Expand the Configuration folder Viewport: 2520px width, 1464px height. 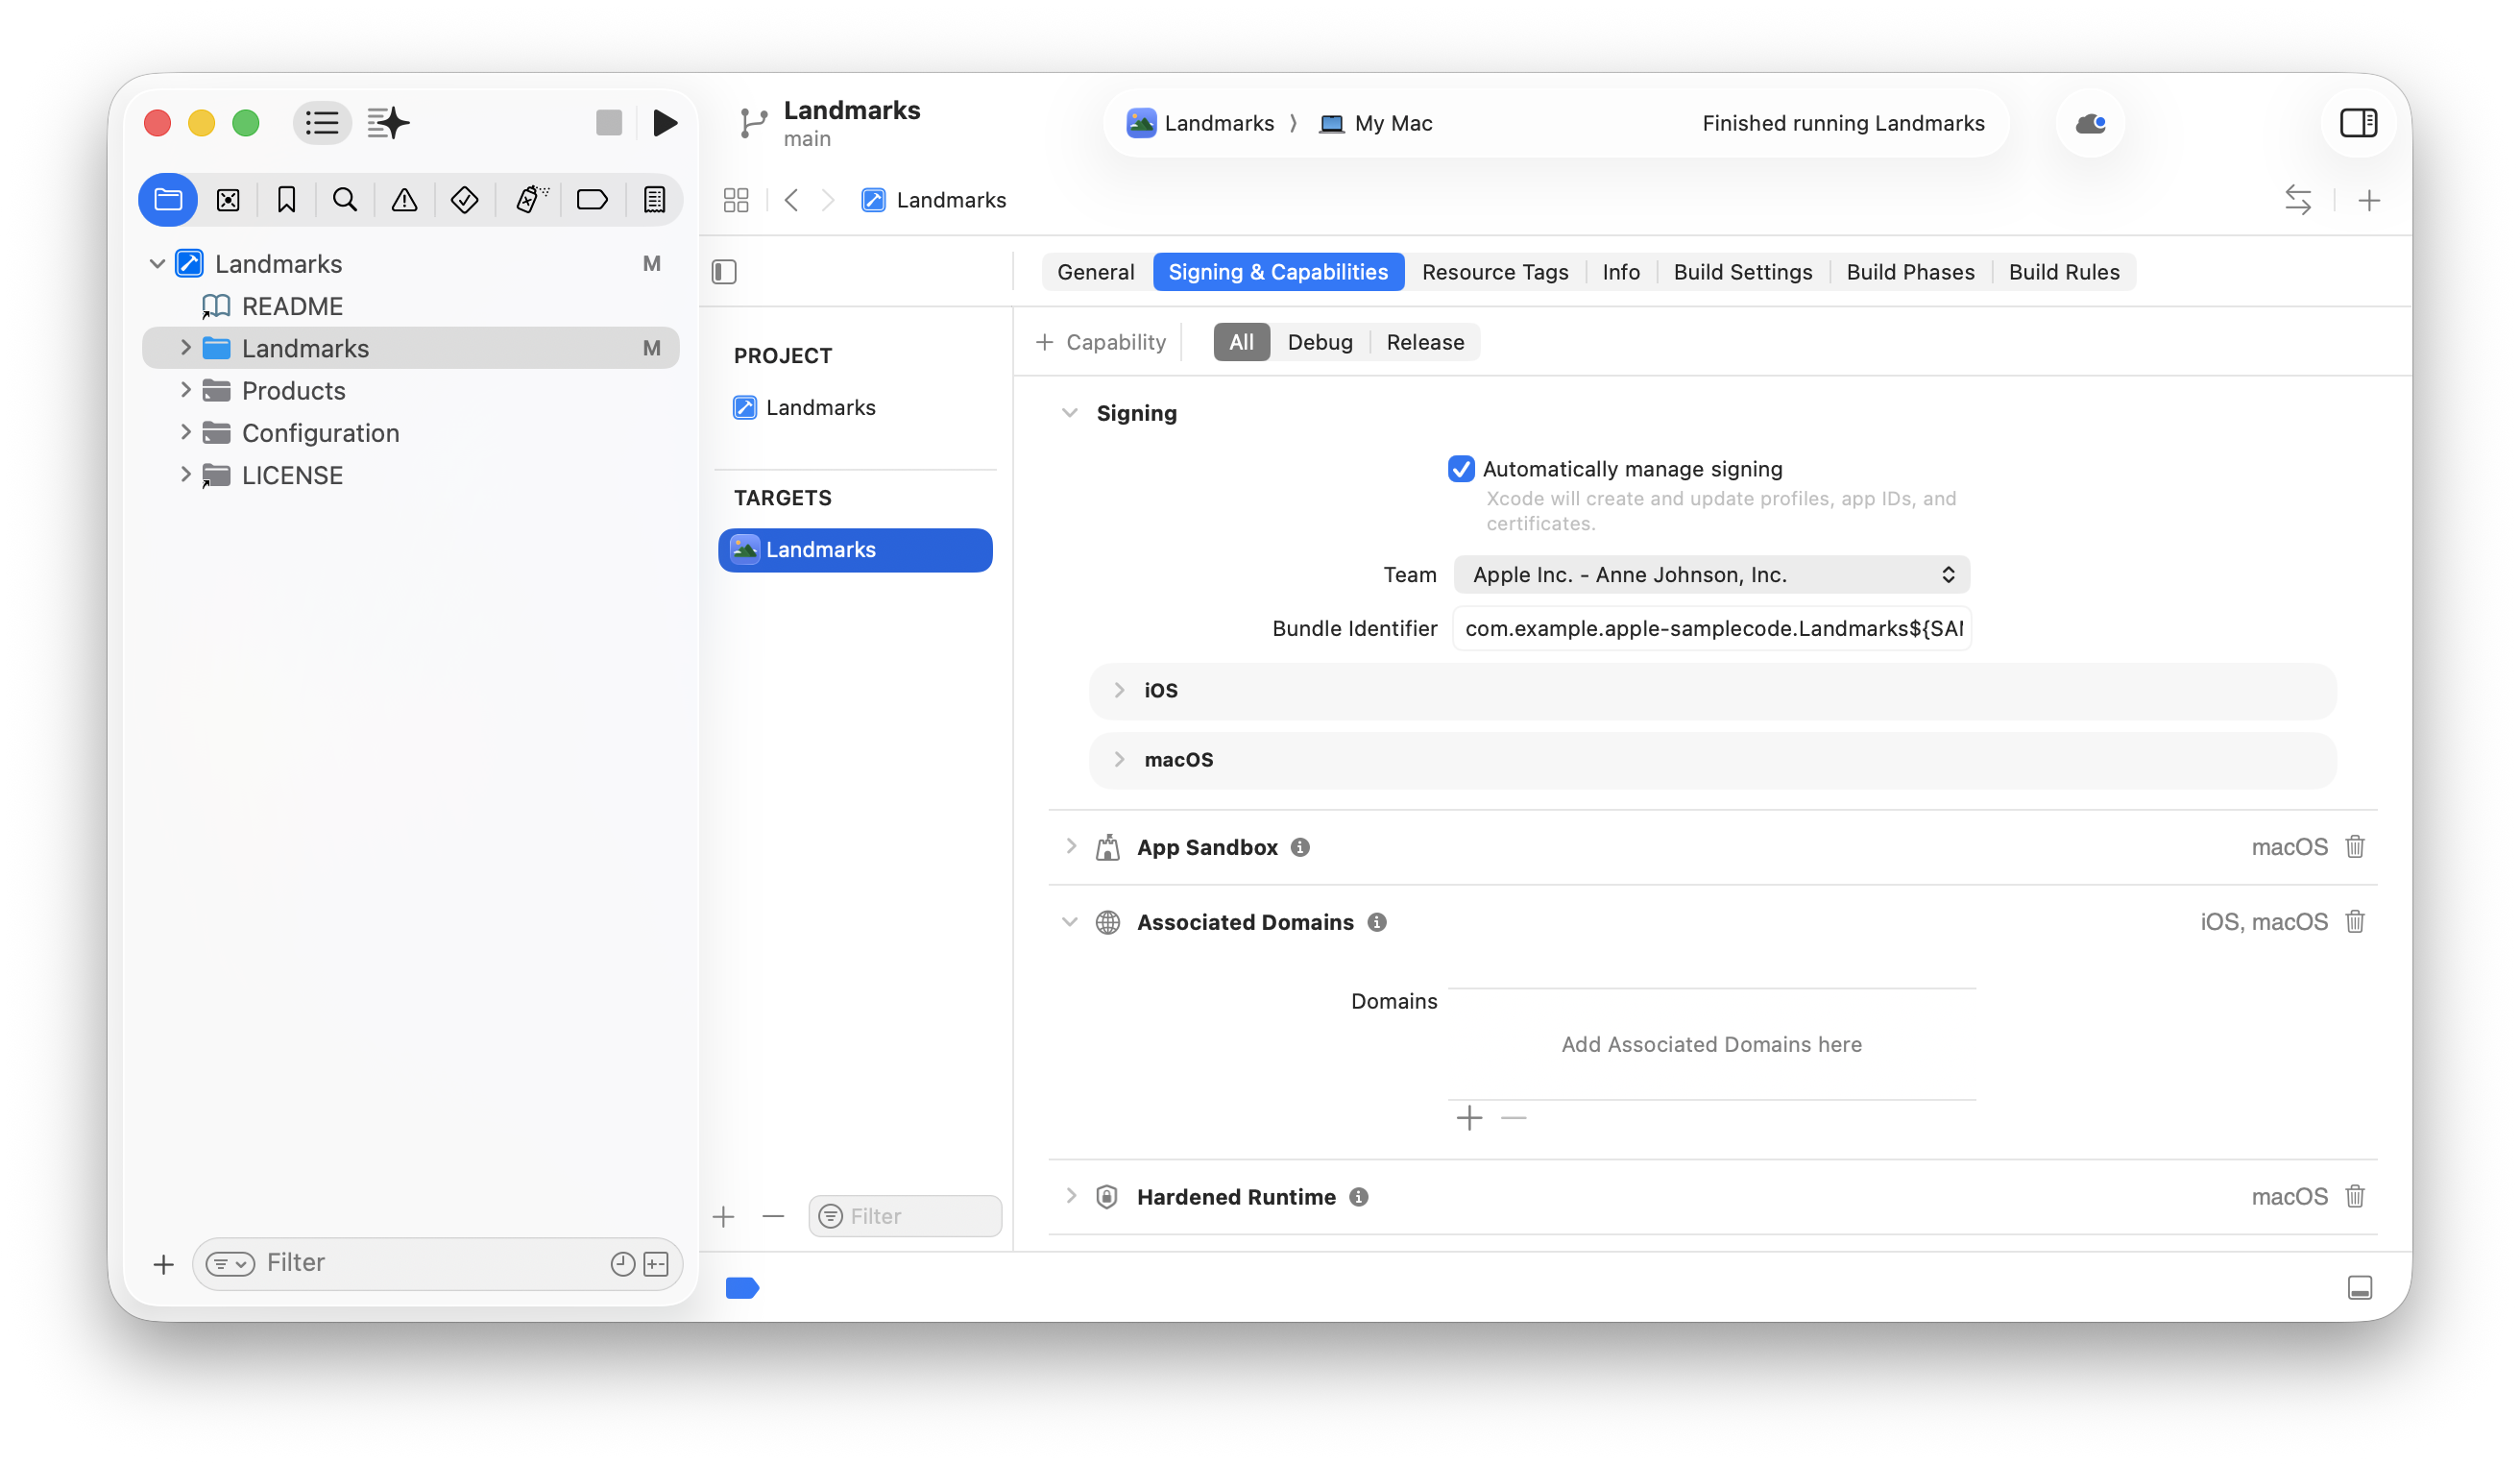pos(185,433)
